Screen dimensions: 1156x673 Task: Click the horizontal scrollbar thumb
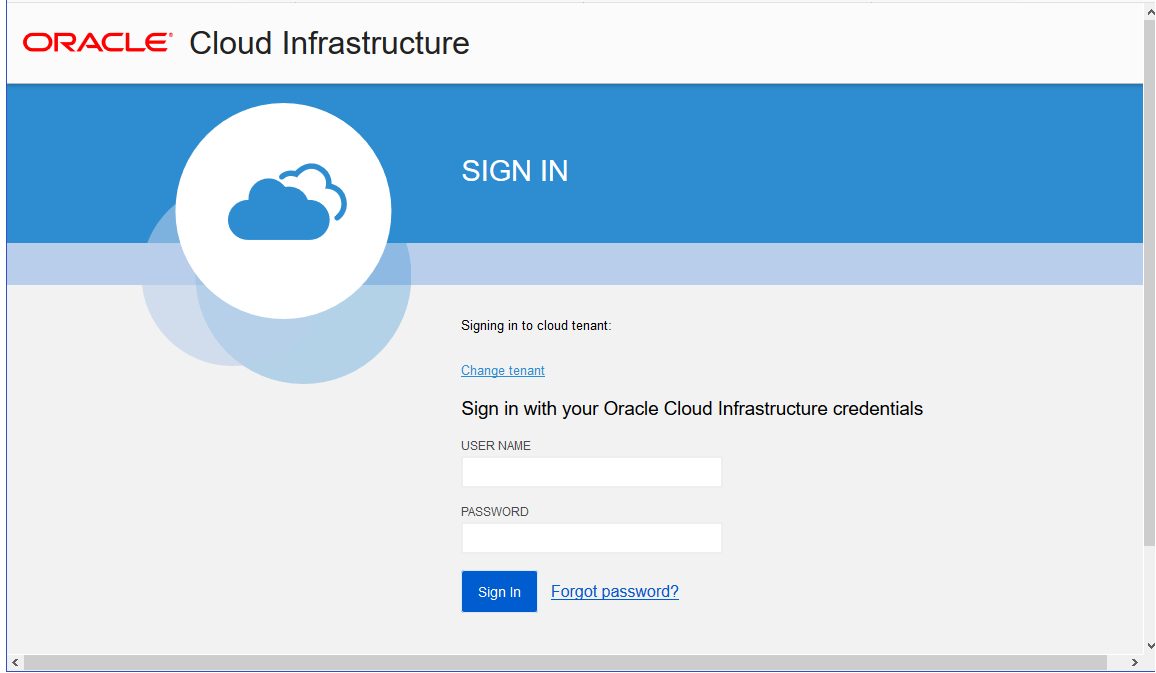[x=565, y=662]
